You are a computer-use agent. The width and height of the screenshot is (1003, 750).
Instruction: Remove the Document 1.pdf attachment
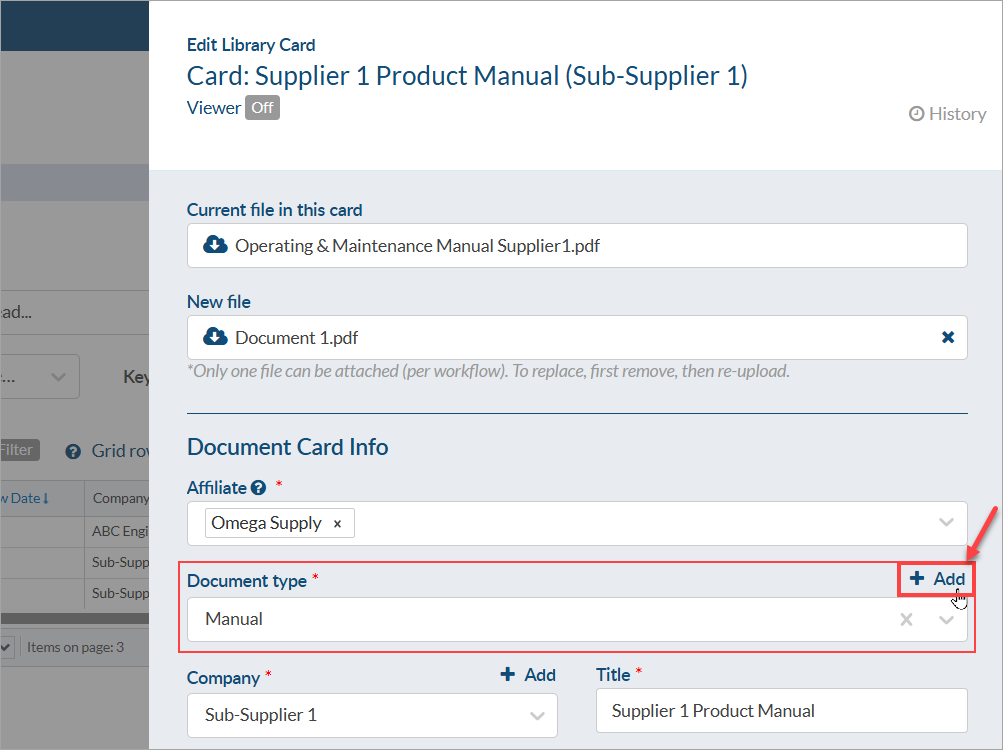[948, 337]
